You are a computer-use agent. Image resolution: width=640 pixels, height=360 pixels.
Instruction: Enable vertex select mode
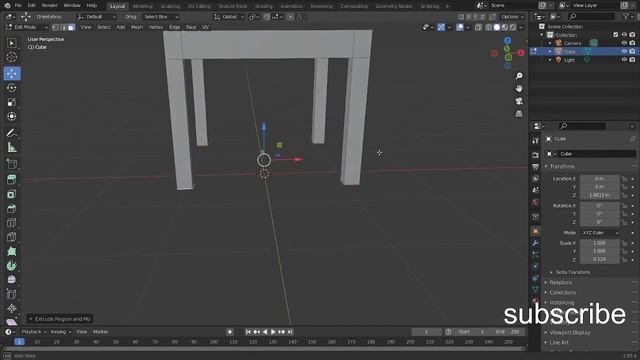(x=56, y=27)
